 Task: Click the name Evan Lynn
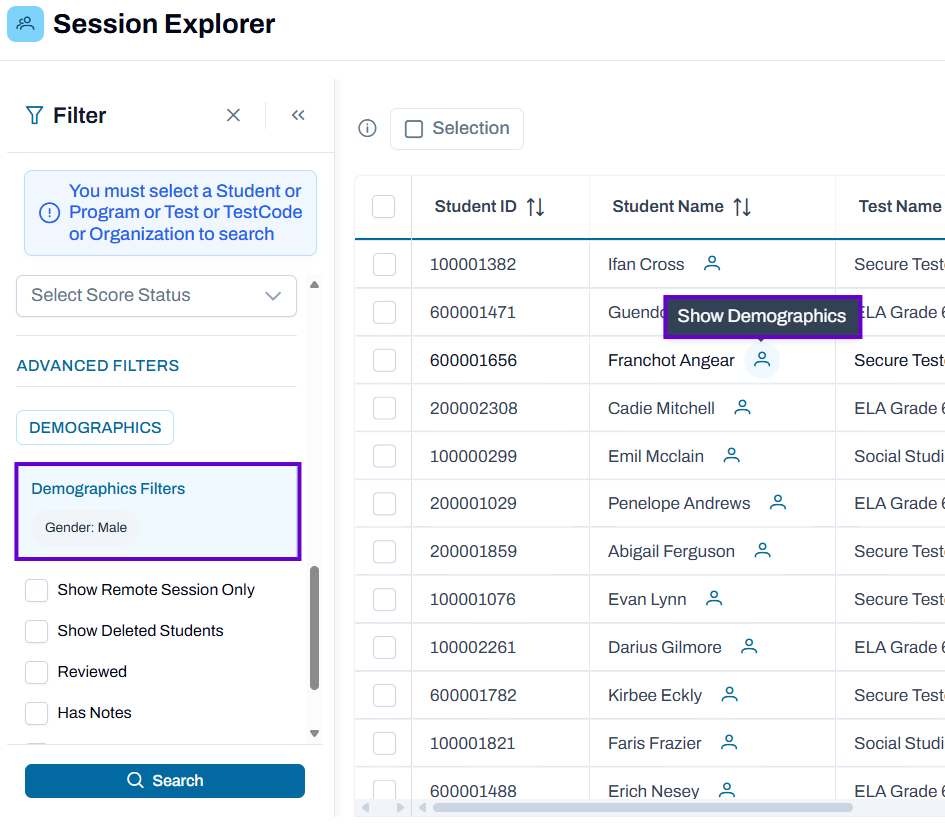[647, 599]
